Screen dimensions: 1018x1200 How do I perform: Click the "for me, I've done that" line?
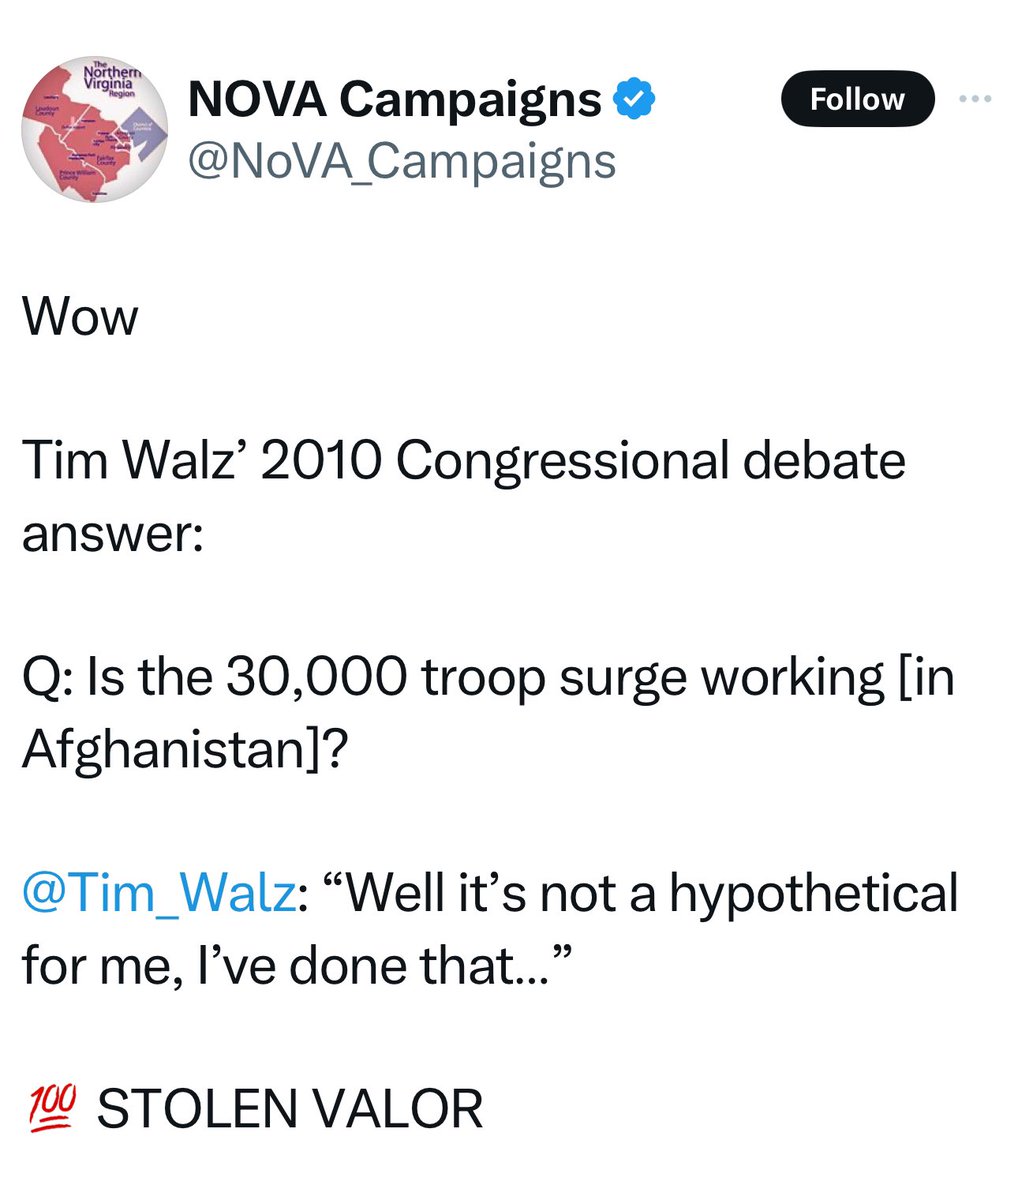click(296, 965)
